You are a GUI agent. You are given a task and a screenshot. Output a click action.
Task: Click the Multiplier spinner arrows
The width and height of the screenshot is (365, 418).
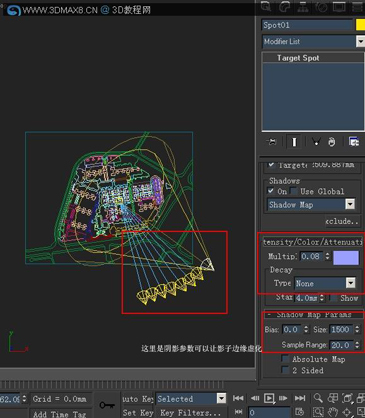(x=328, y=256)
